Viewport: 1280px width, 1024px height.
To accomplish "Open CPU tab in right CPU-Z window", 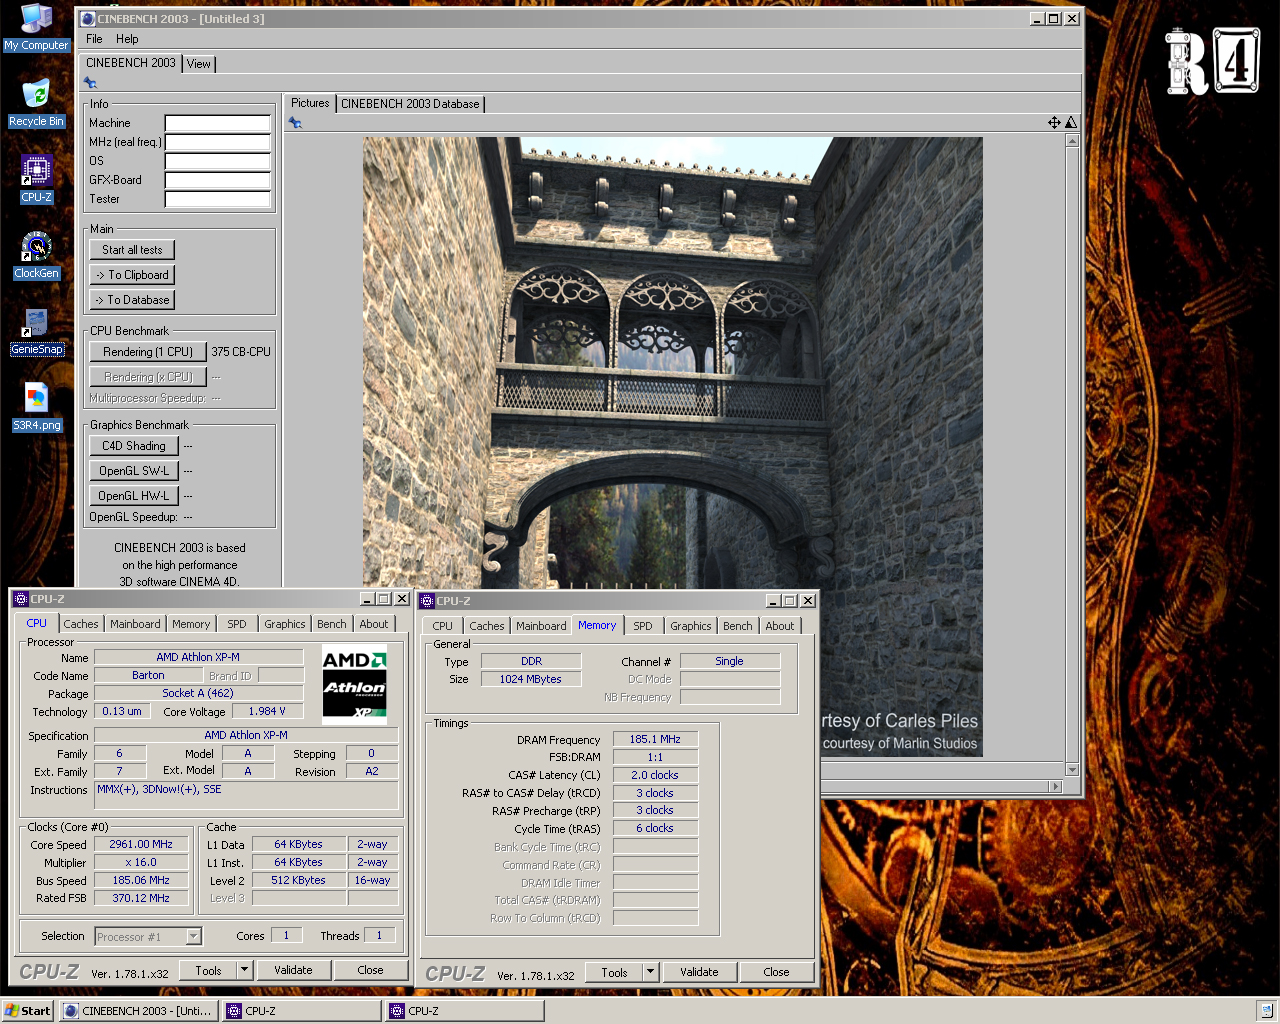I will click(x=443, y=626).
